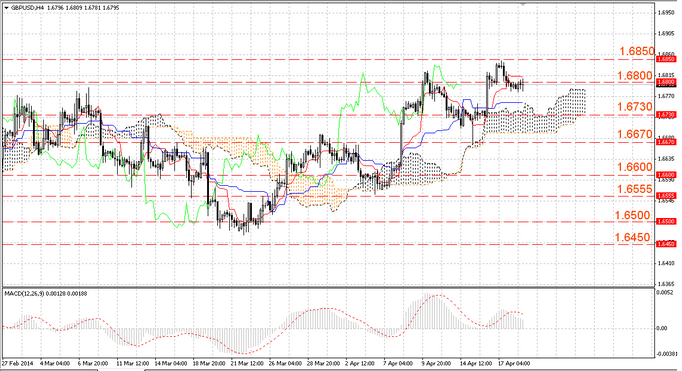This screenshot has width=682, height=371.
Task: Select the red 1.6850 price tag on axis
Action: (x=666, y=59)
